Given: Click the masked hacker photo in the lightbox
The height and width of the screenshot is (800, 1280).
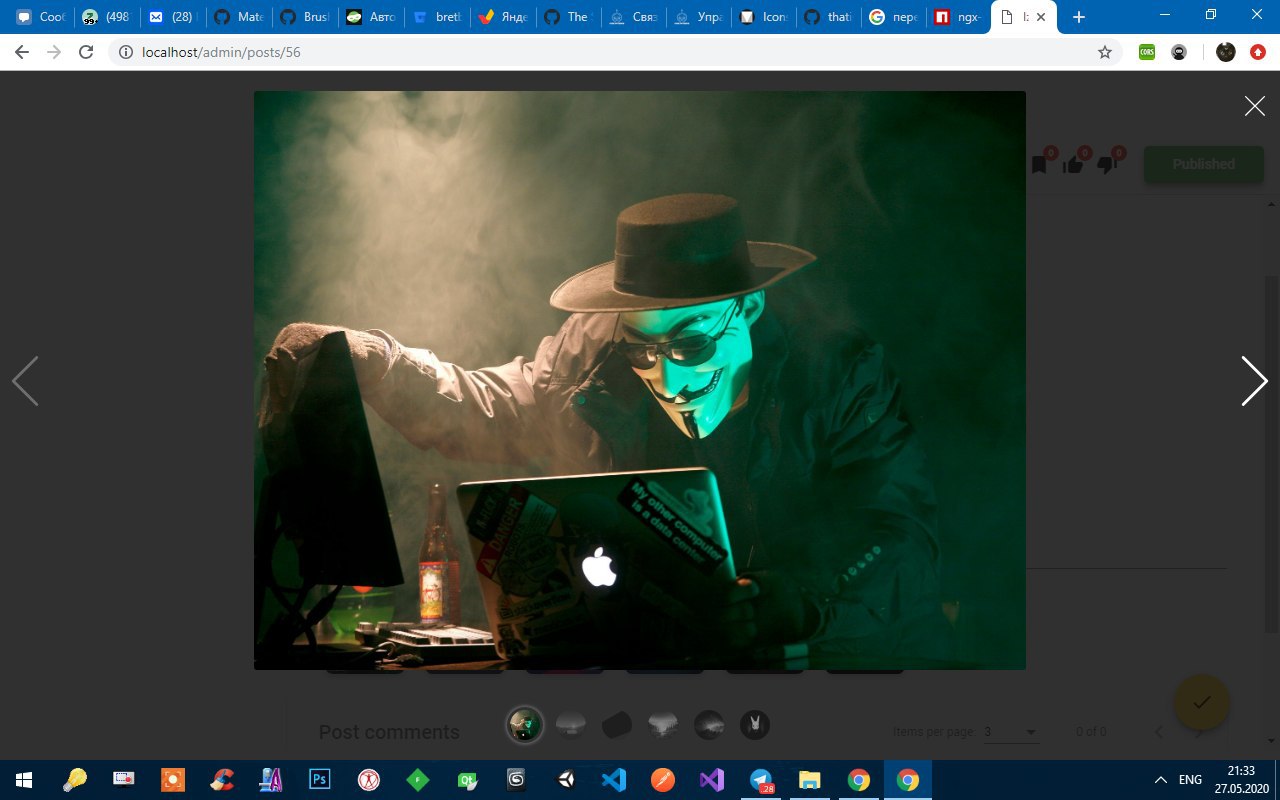Looking at the screenshot, I should (x=640, y=380).
